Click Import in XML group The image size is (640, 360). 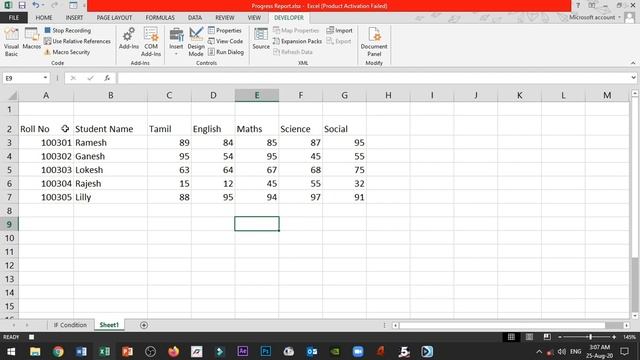coord(340,31)
